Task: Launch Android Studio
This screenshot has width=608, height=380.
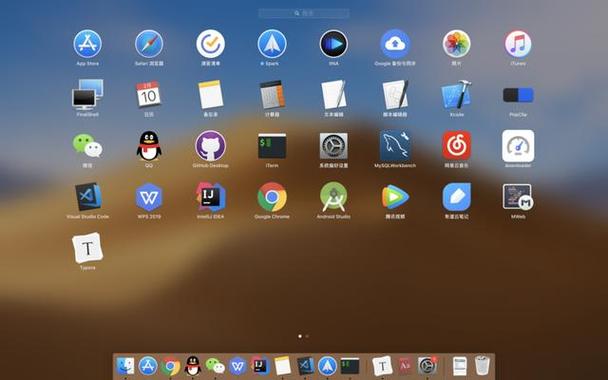Action: click(x=333, y=197)
